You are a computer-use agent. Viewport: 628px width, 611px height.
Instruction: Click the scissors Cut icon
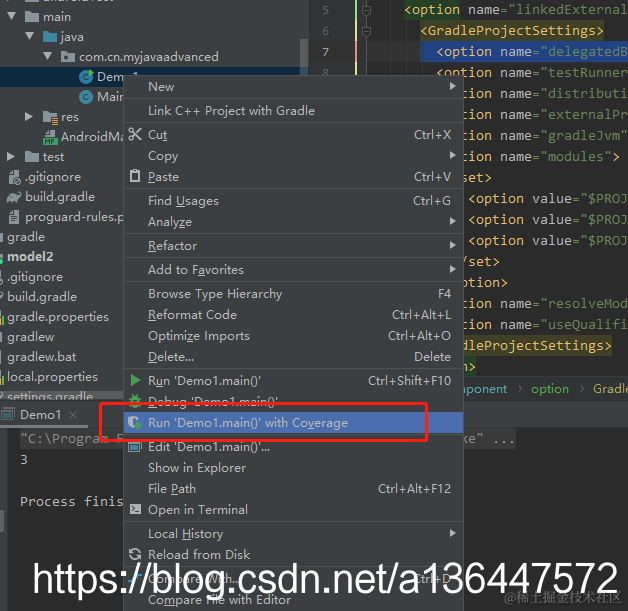[135, 135]
